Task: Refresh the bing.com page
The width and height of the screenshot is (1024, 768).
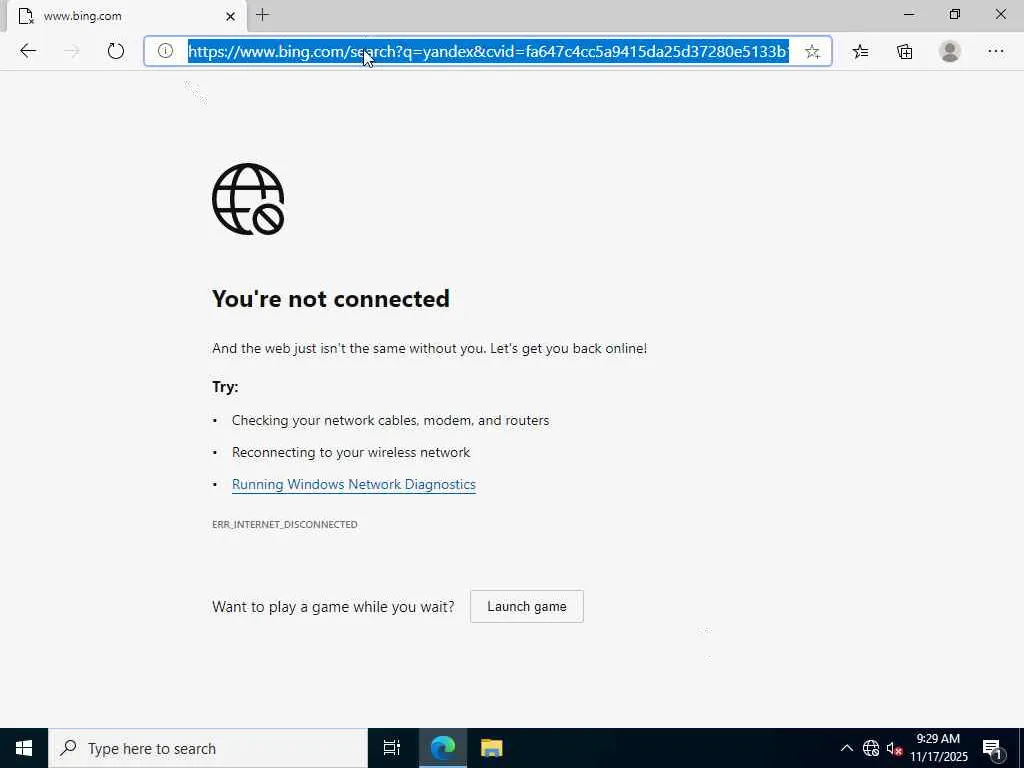Action: [116, 51]
